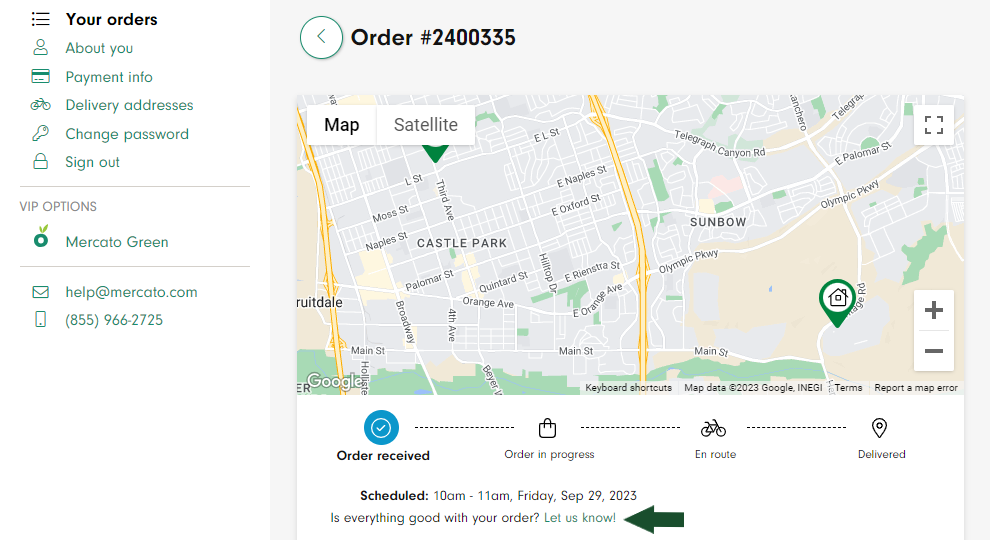Click the Let us know! link
Screen dimensions: 990x540
point(580,518)
